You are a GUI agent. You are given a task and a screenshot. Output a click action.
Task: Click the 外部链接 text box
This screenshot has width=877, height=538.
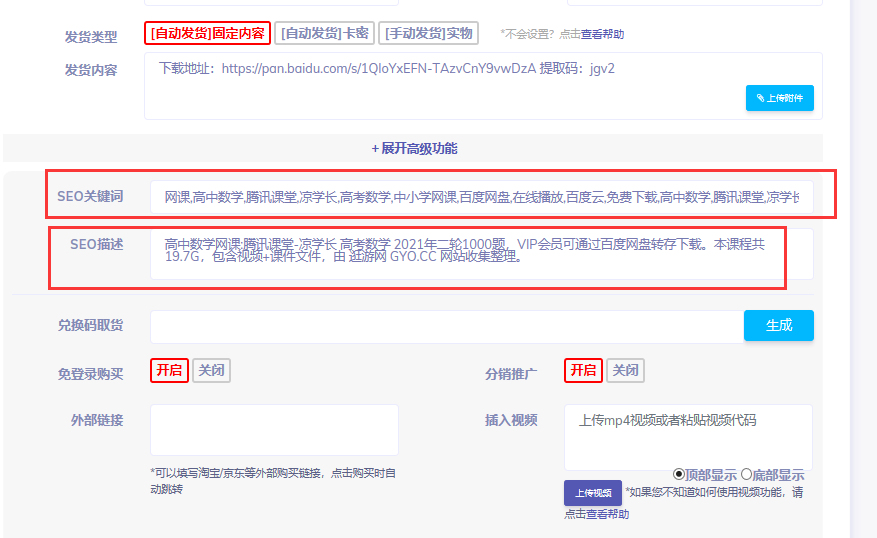[274, 430]
